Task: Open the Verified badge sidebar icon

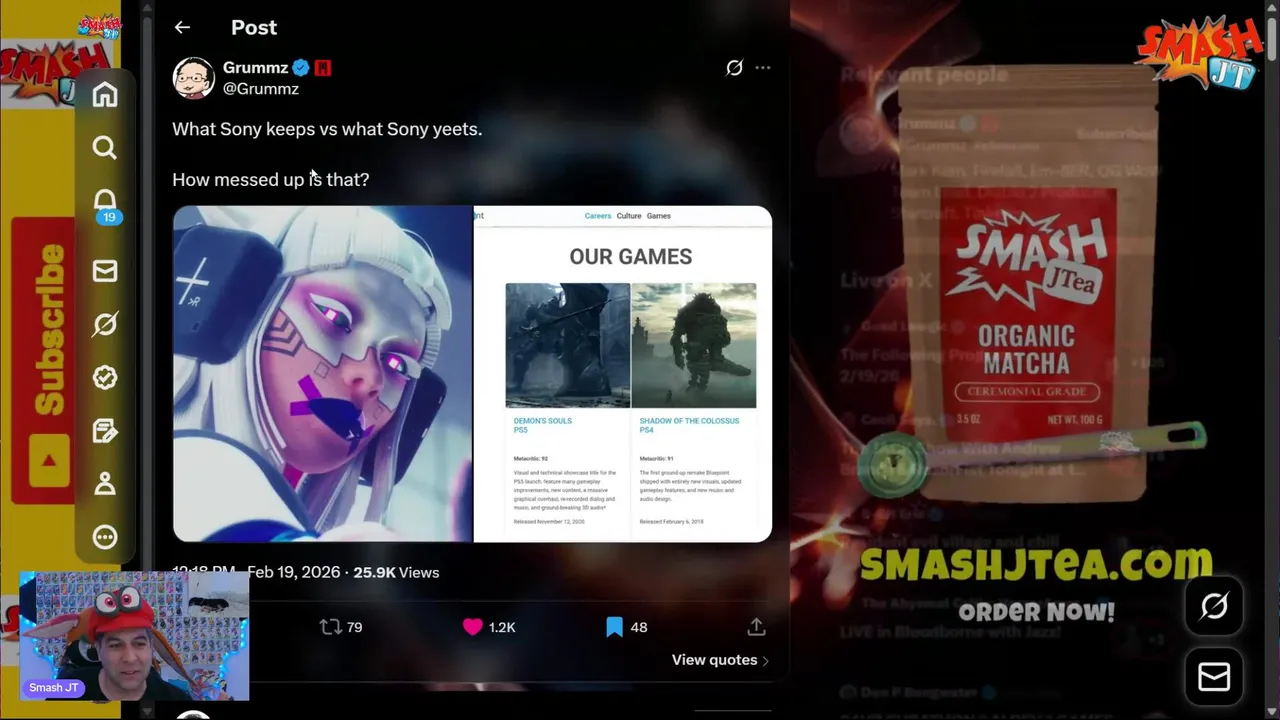Action: pos(105,377)
